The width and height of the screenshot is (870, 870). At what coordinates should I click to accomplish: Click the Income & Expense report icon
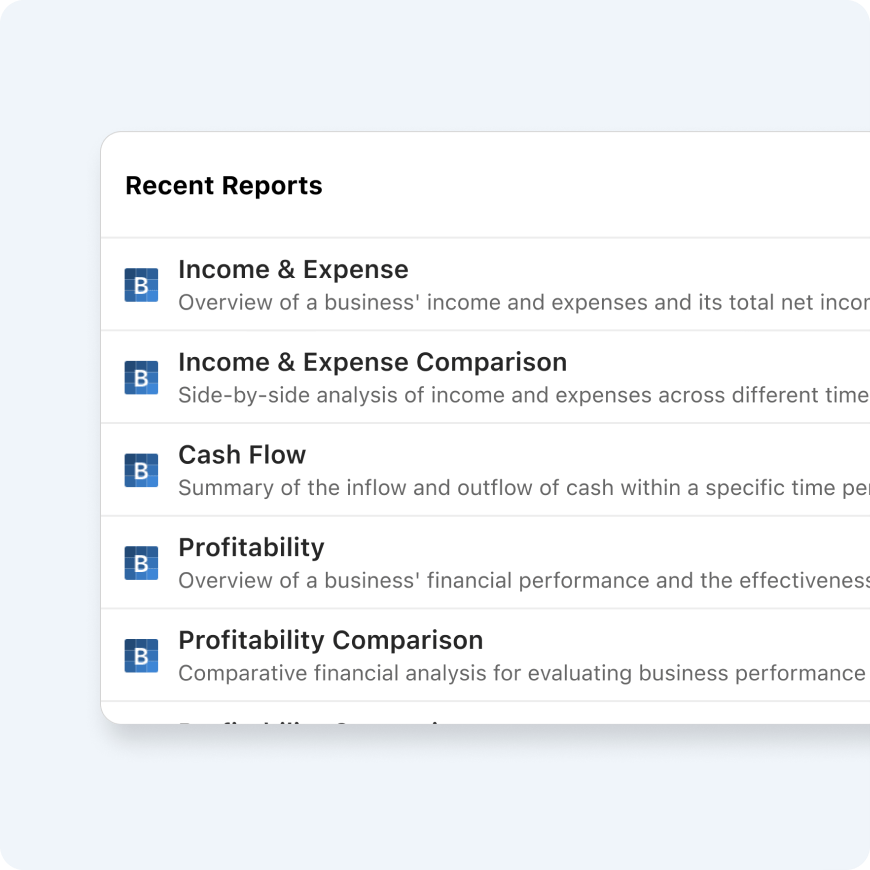pyautogui.click(x=141, y=285)
